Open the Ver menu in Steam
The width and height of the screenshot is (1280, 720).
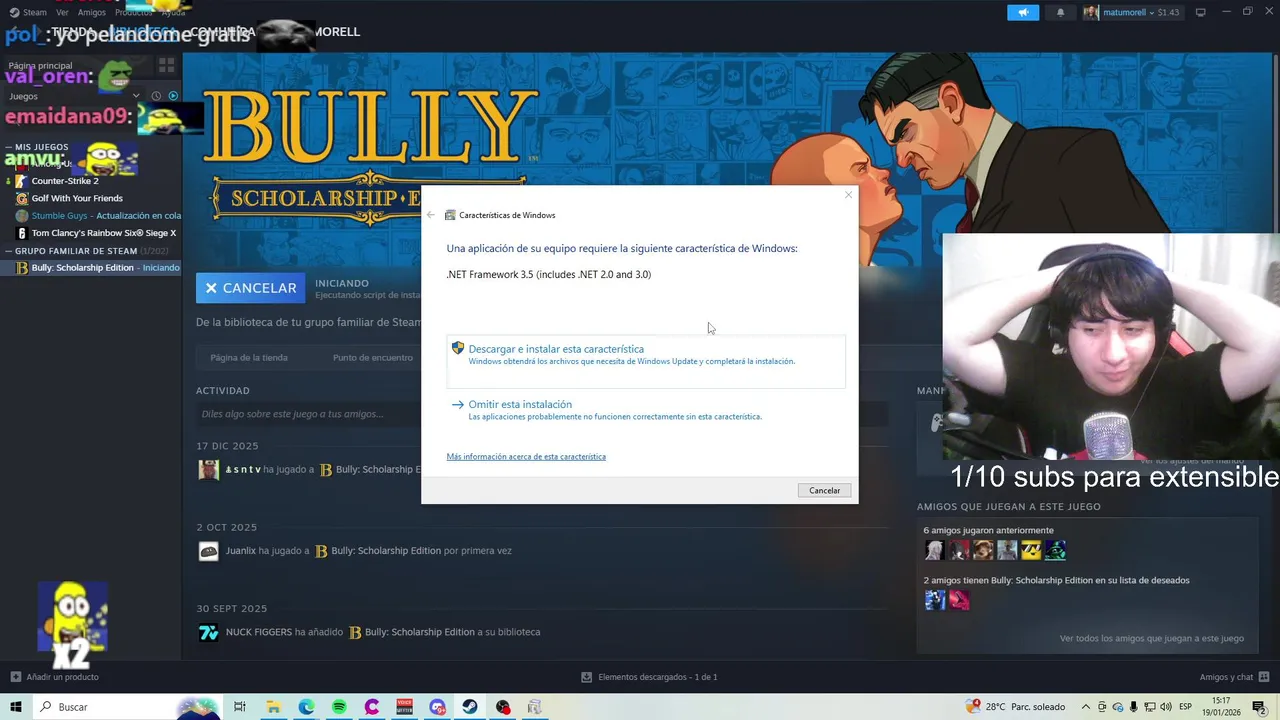tap(63, 12)
